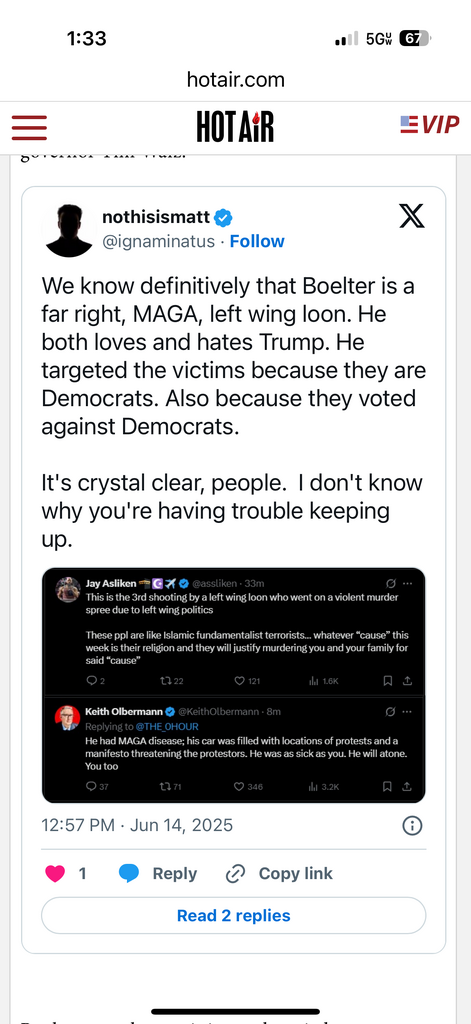Like the tweet with the heart icon
The width and height of the screenshot is (471, 1024).
(x=56, y=874)
